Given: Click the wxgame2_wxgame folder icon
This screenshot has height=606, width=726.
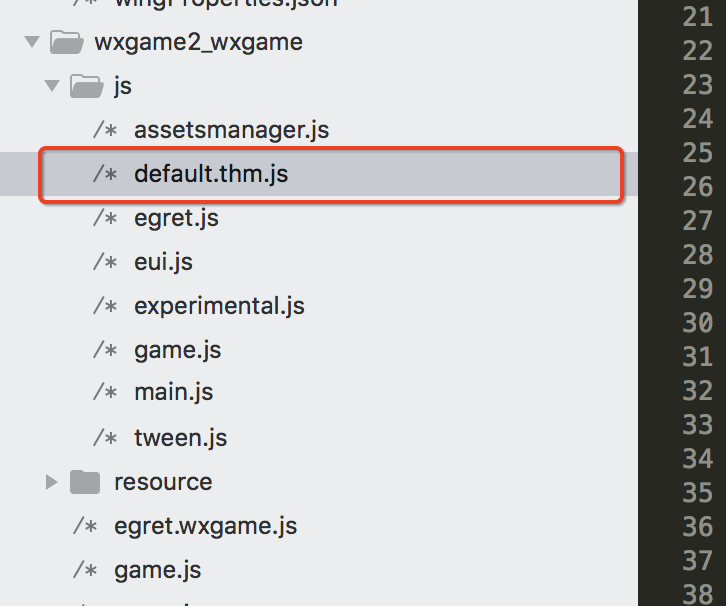Looking at the screenshot, I should [x=65, y=42].
